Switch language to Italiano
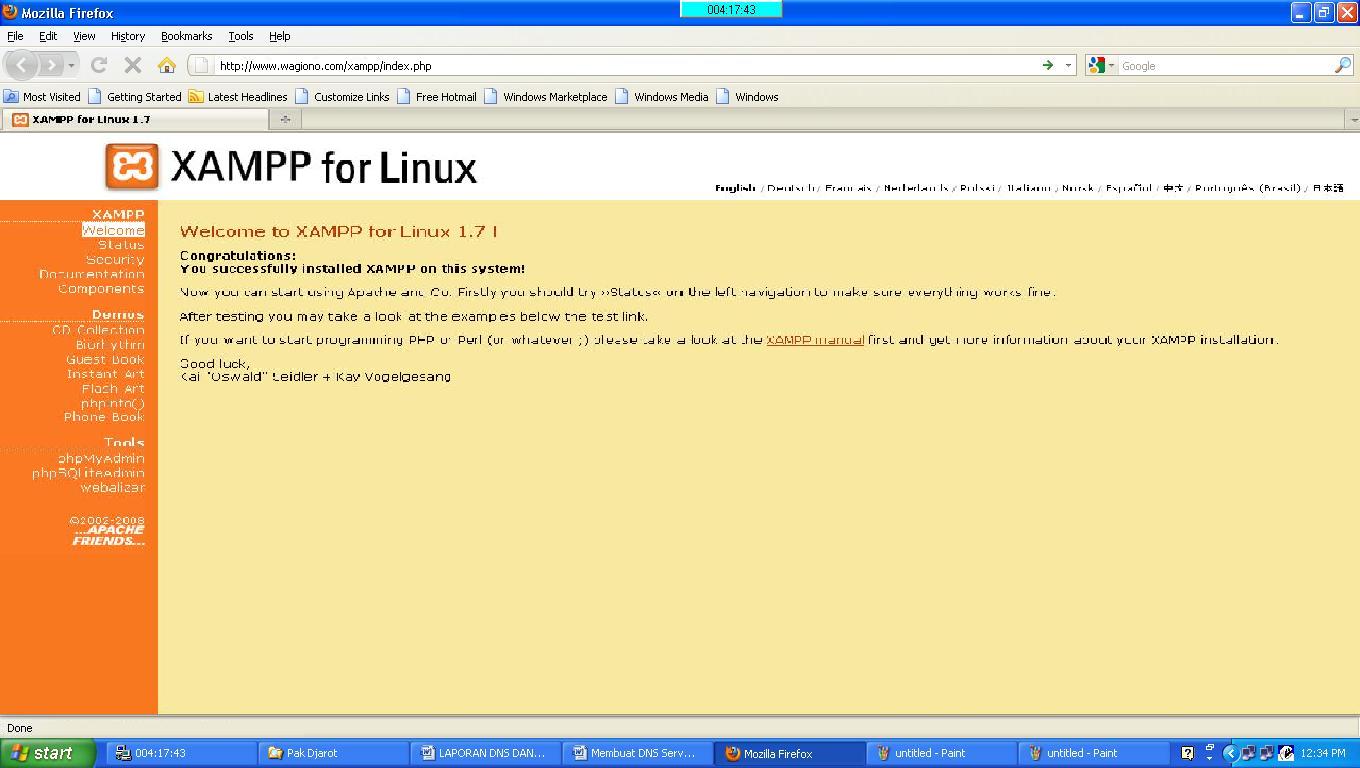 click(1028, 188)
